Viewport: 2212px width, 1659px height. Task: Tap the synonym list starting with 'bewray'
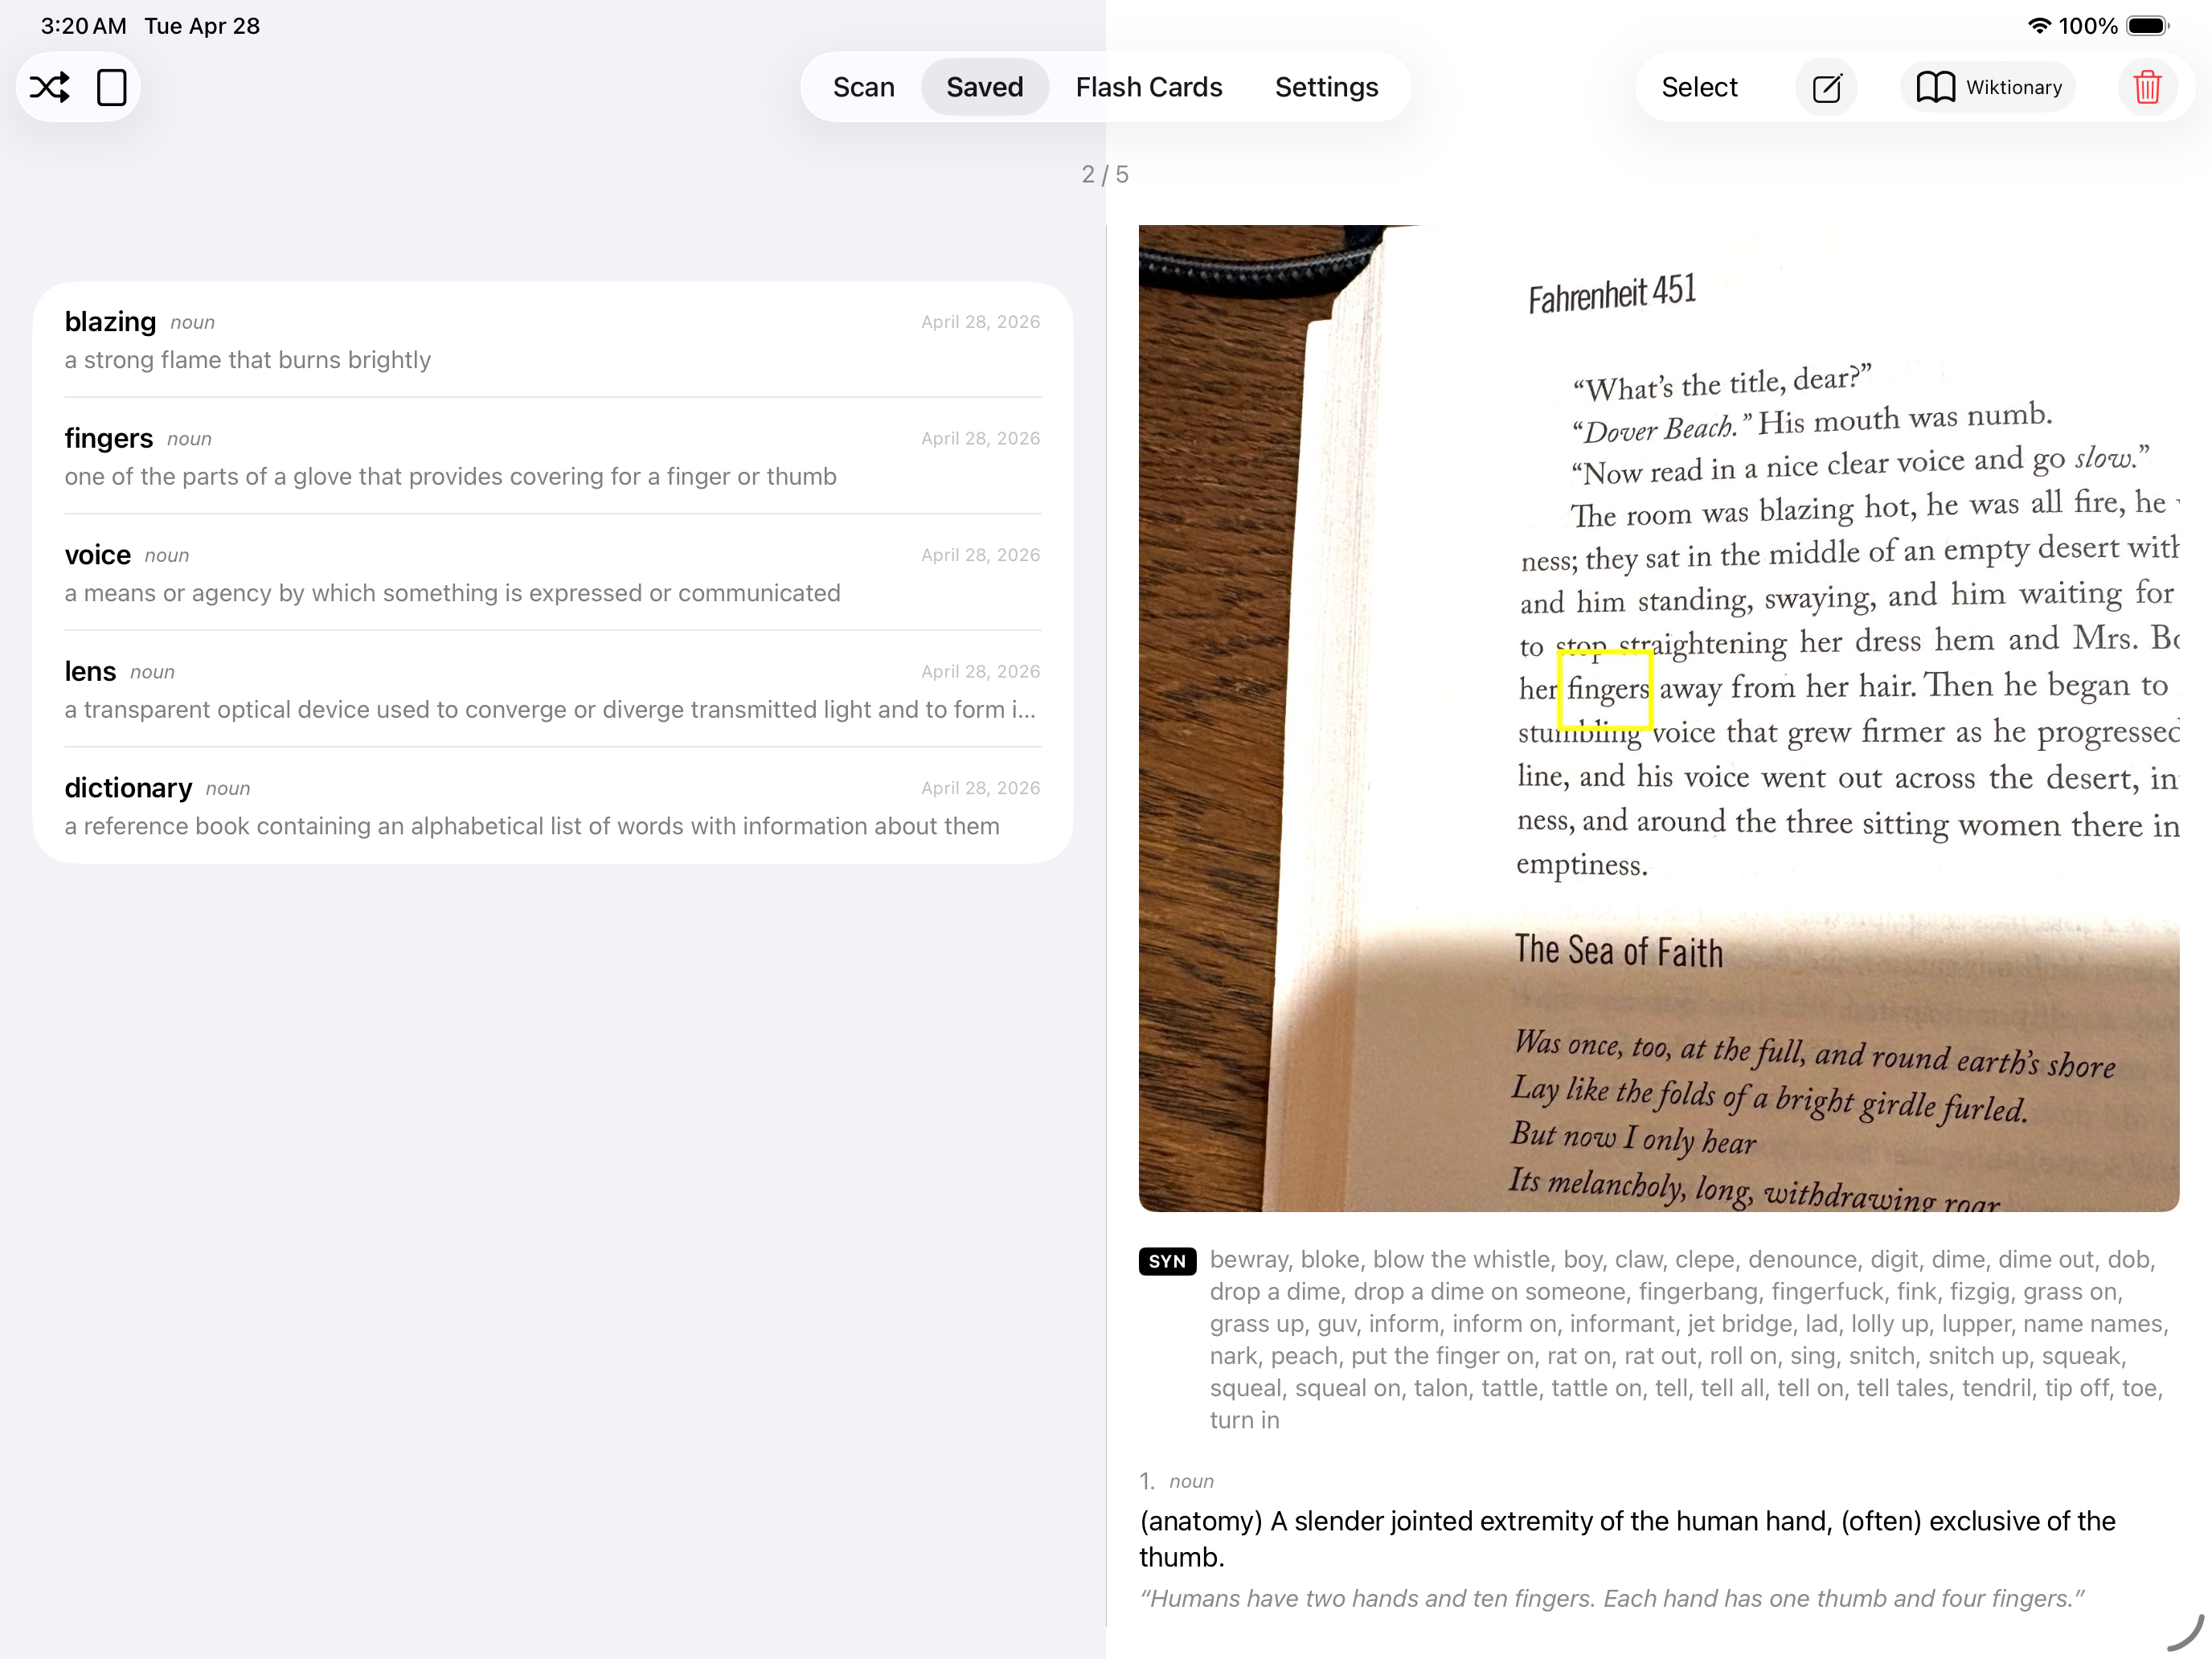pos(1689,1340)
